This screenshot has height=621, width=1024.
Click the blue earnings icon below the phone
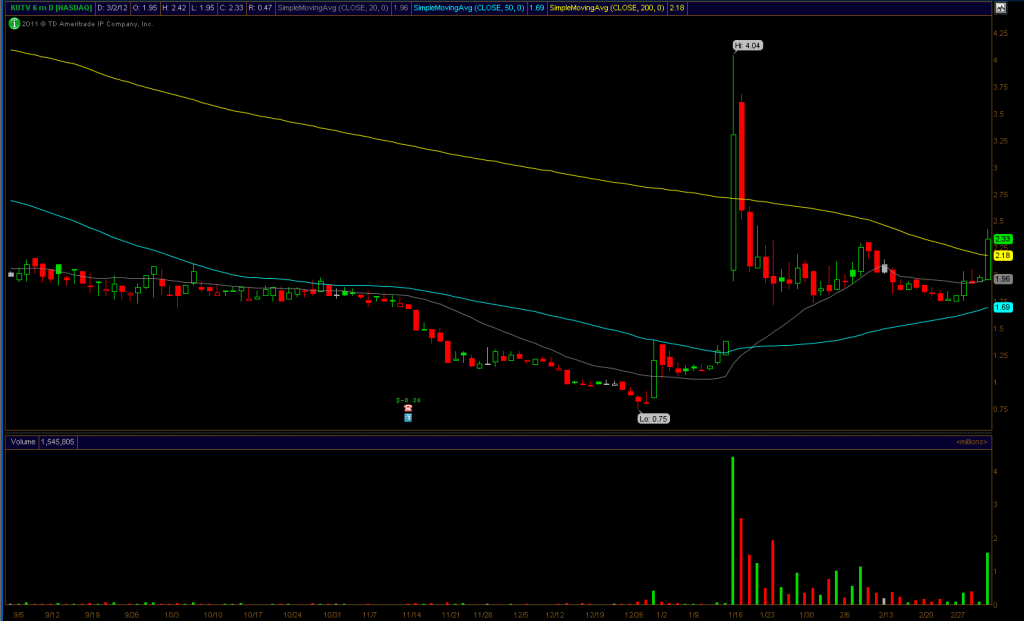coord(408,418)
